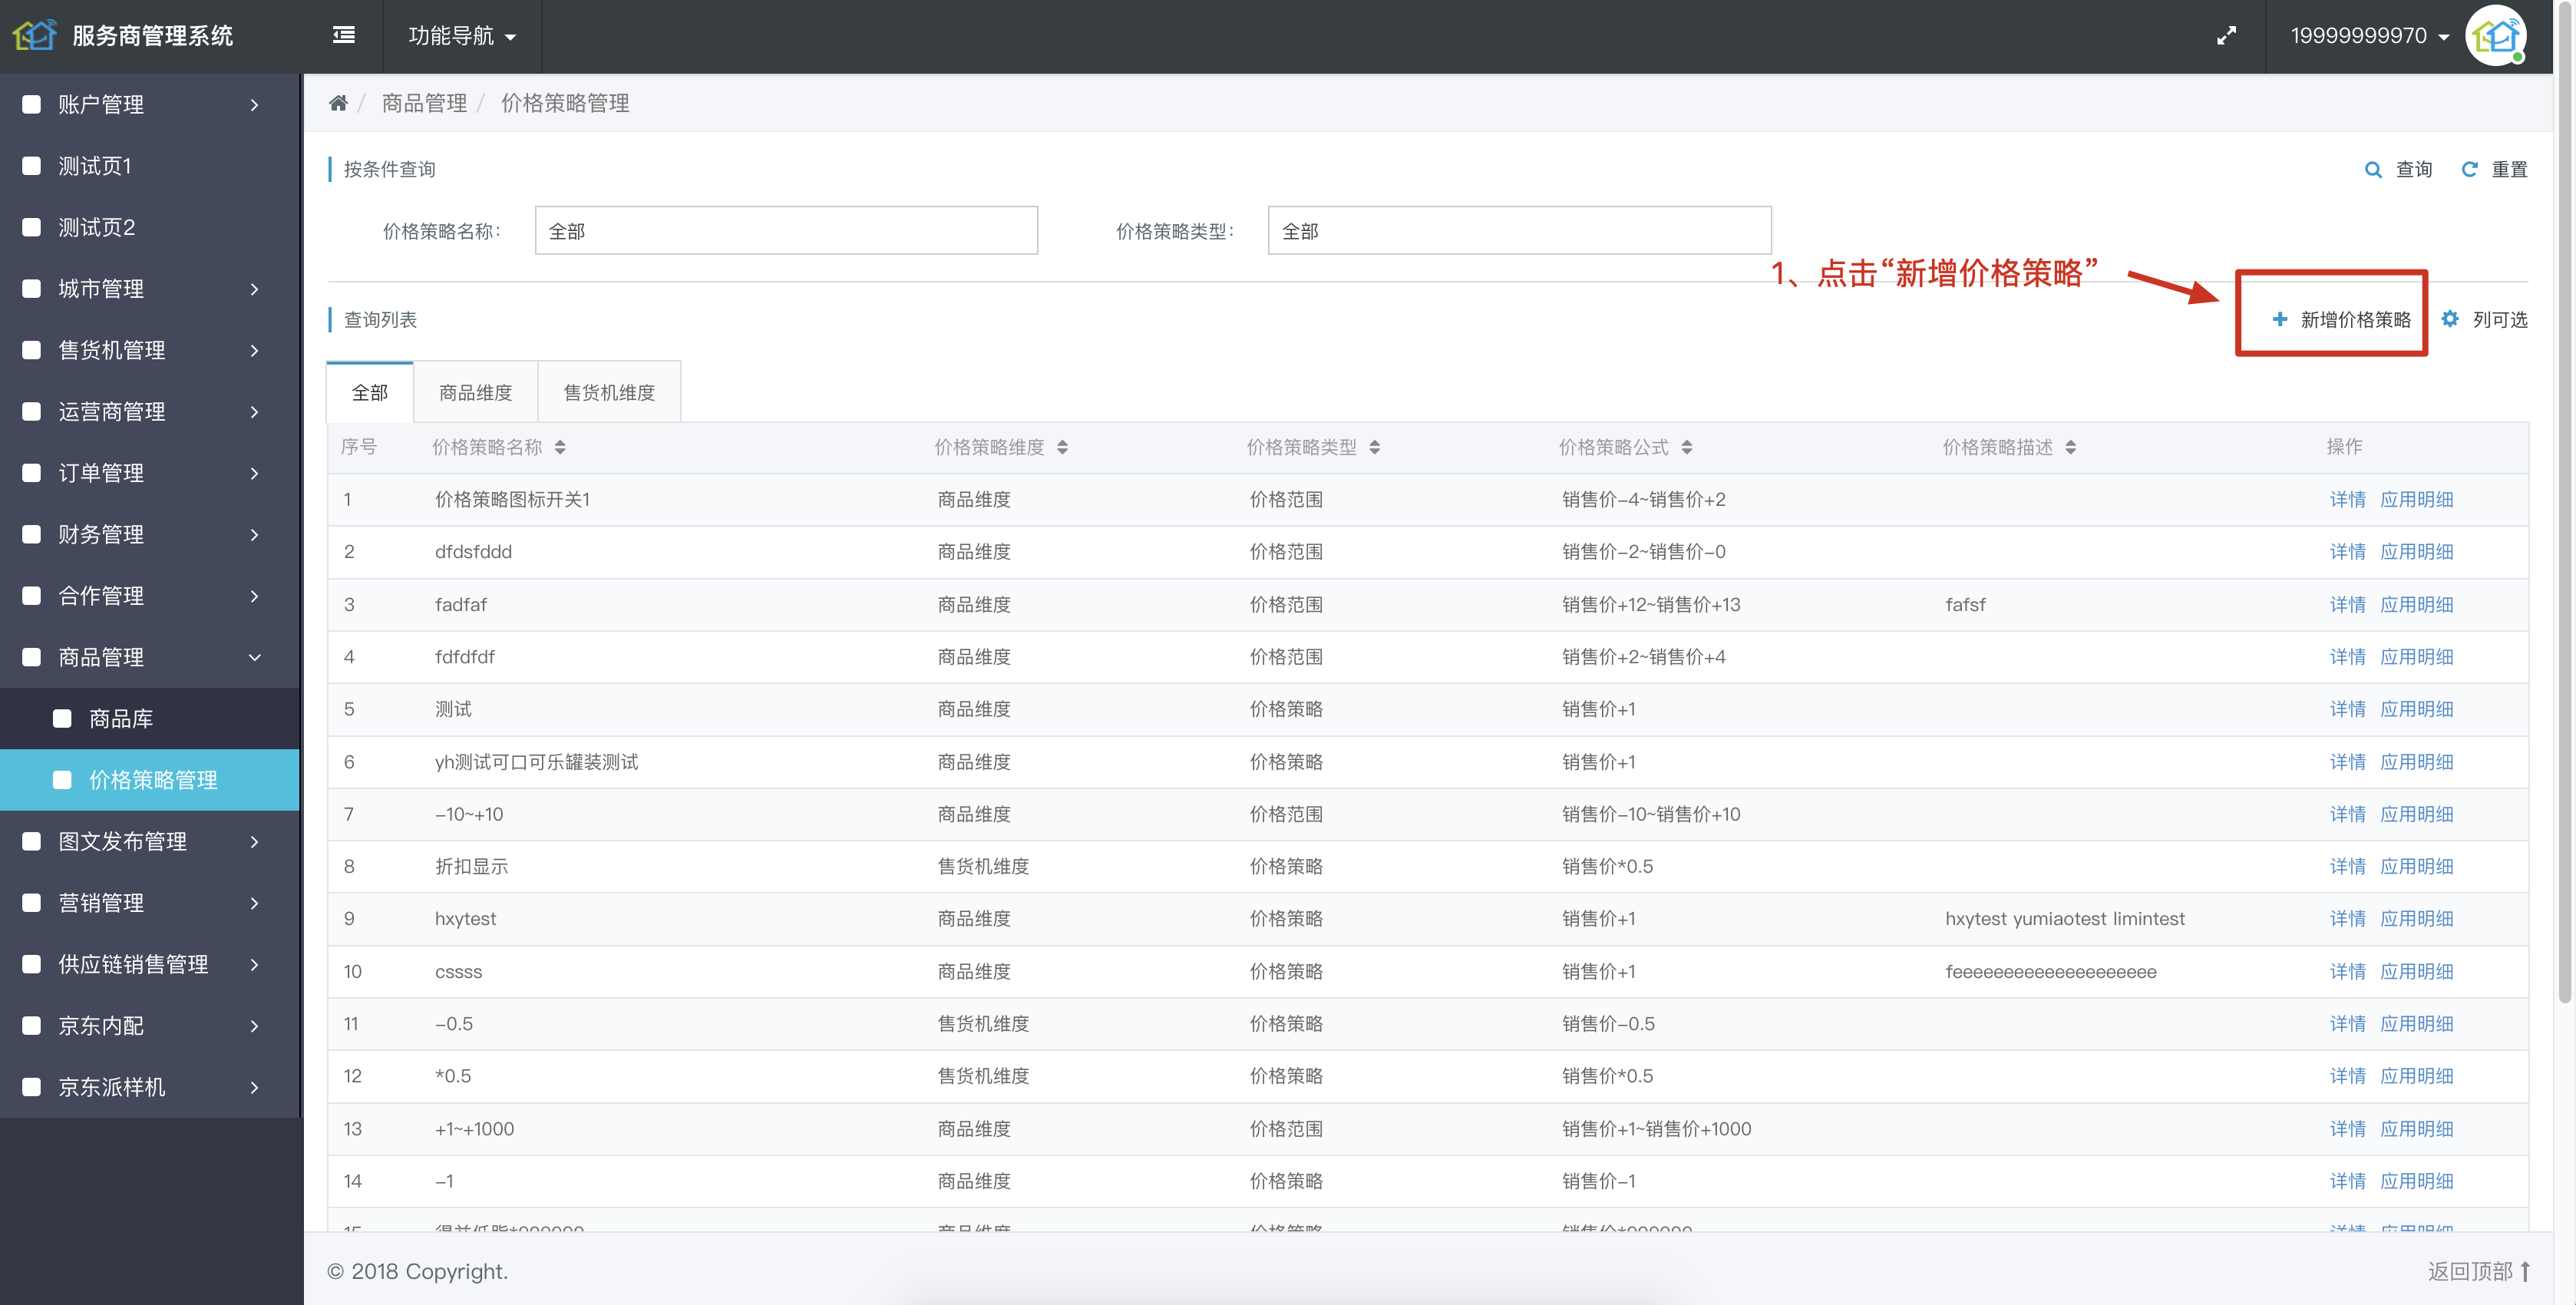Click the fullscreen expand arrows icon

pyautogui.click(x=2226, y=36)
